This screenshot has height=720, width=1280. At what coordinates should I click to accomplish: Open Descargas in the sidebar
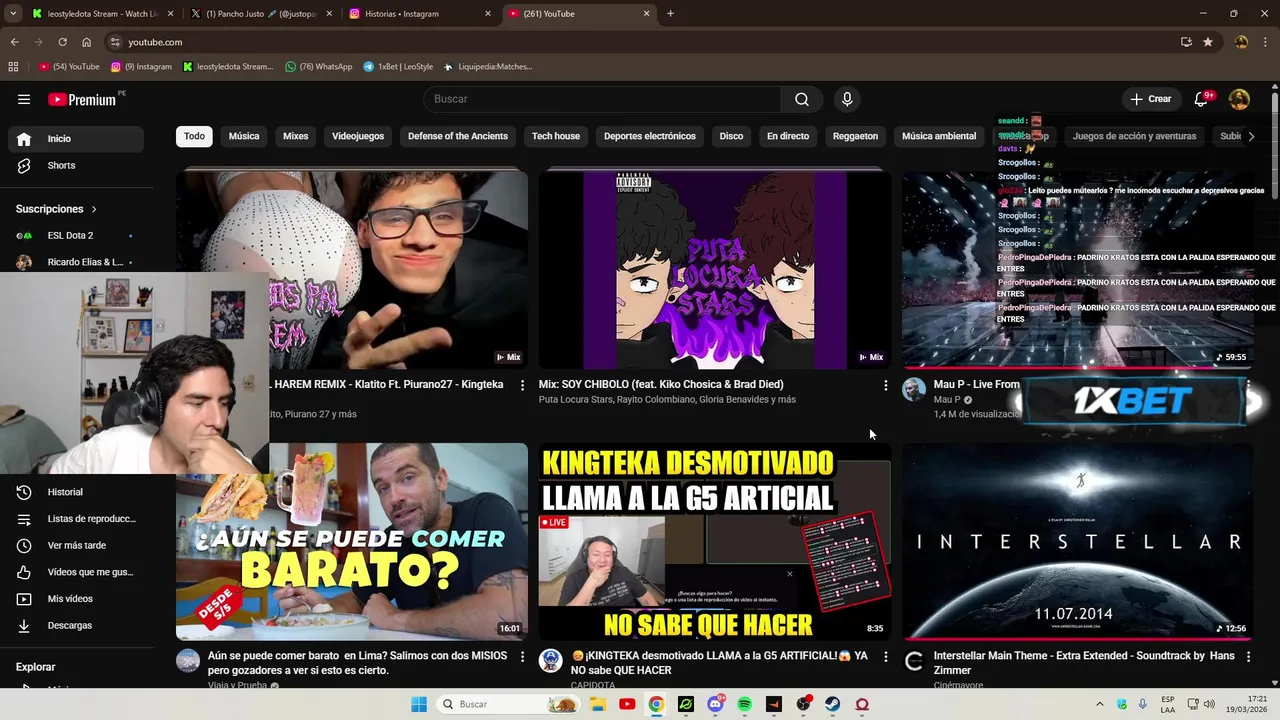(x=76, y=625)
